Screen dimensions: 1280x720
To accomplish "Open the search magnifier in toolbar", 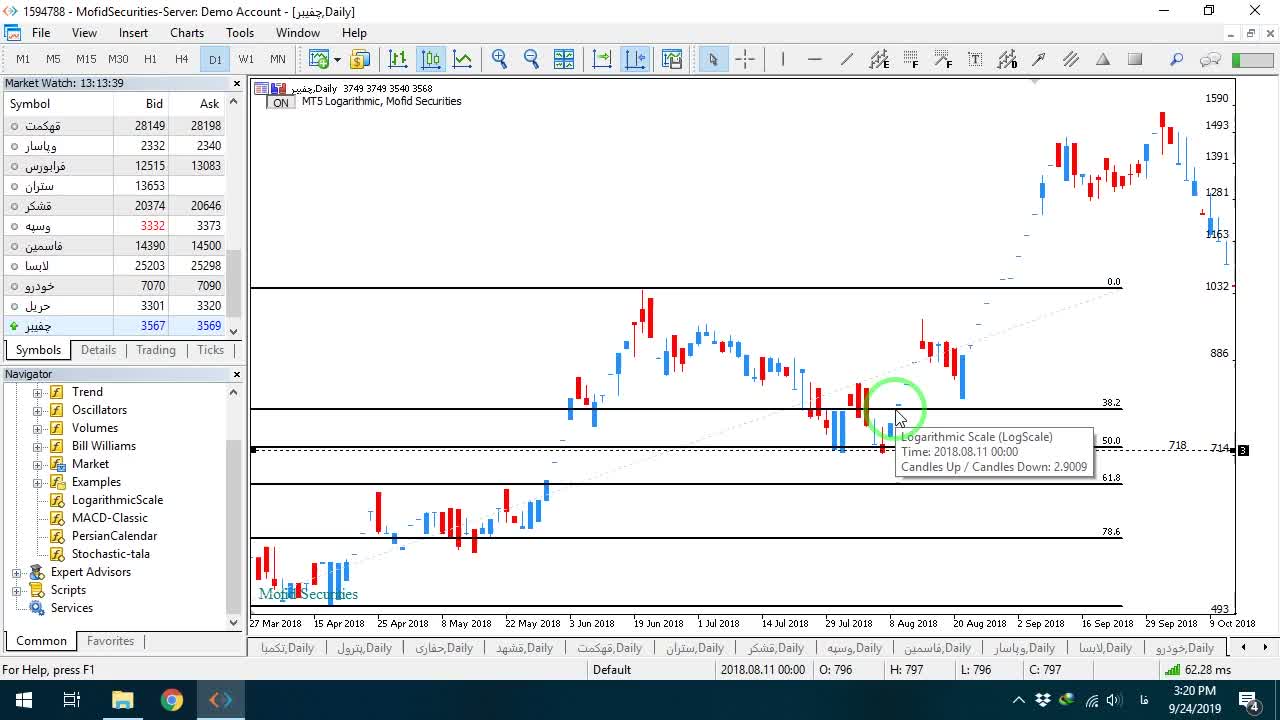I will pos(1177,59).
